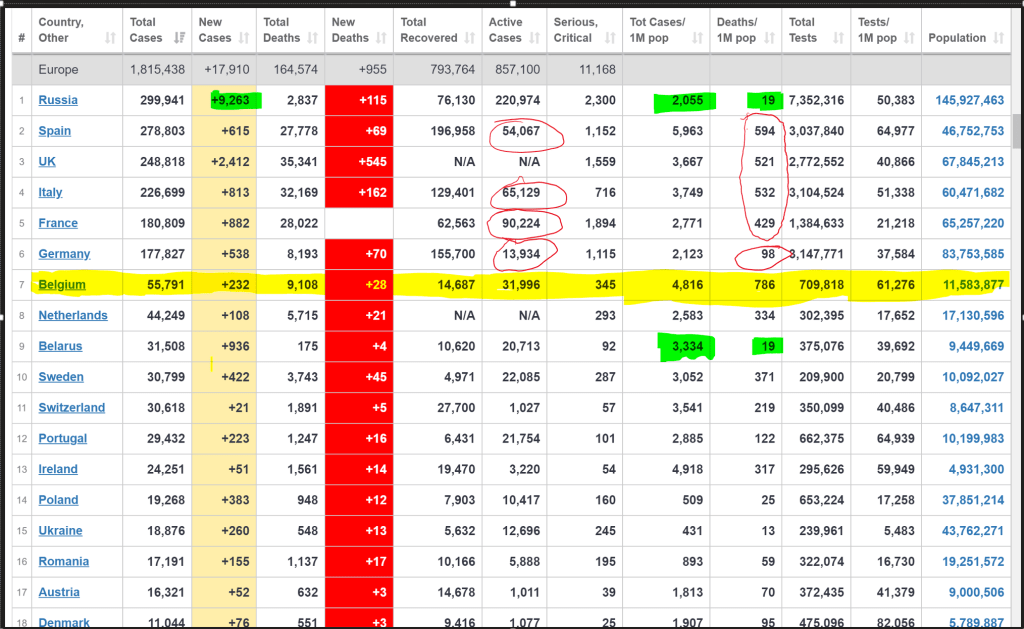The image size is (1024, 629).
Task: Click sort arrows in Total Cases header
Action: pos(180,38)
